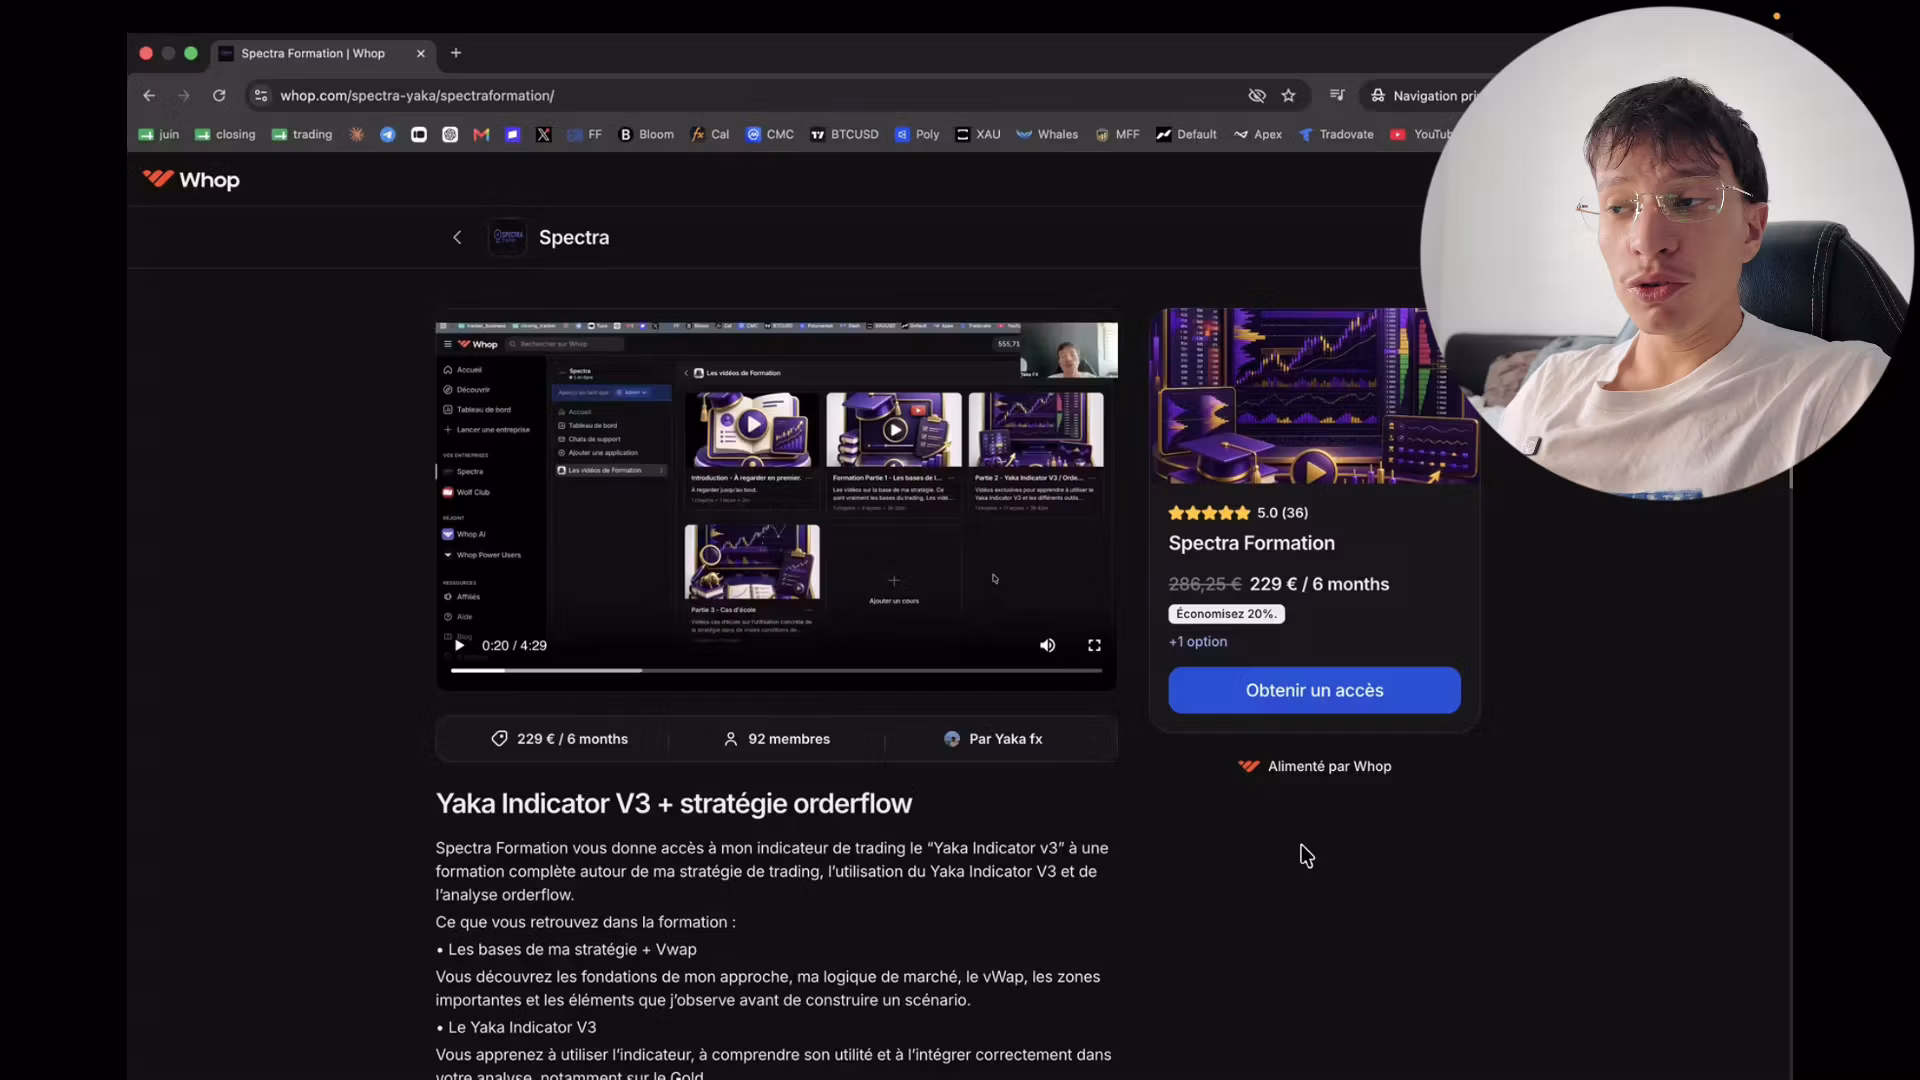The image size is (1920, 1080).
Task: Open the 'trading' bookmark folder
Action: point(302,135)
